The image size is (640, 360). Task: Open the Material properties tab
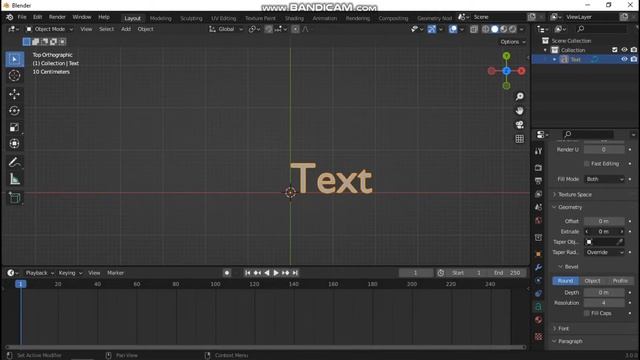(538, 320)
